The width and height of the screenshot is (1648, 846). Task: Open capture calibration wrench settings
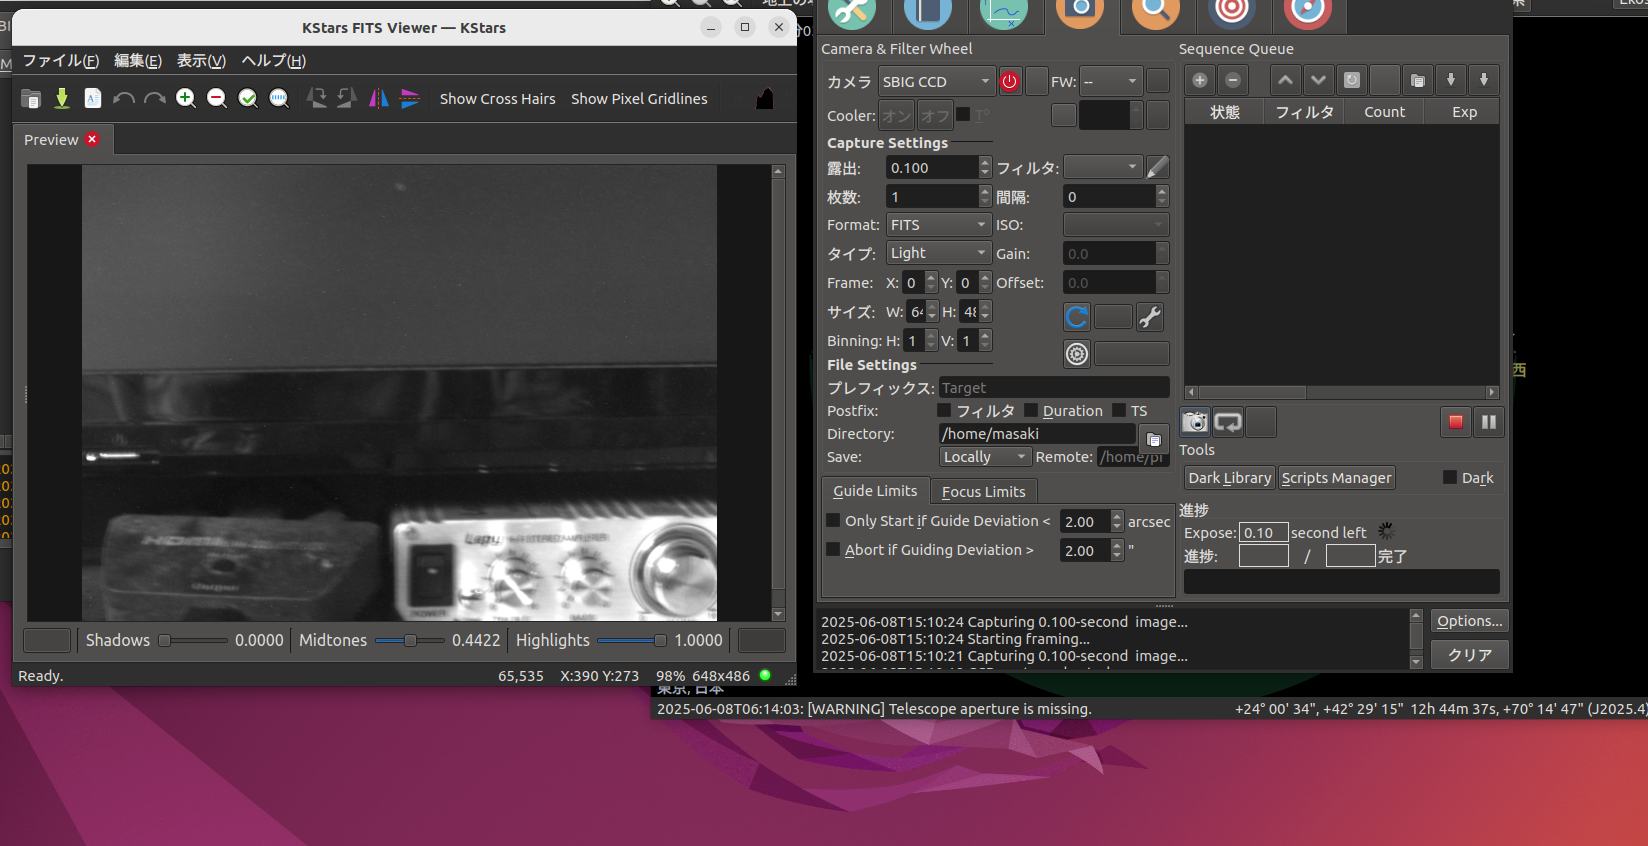[1151, 317]
